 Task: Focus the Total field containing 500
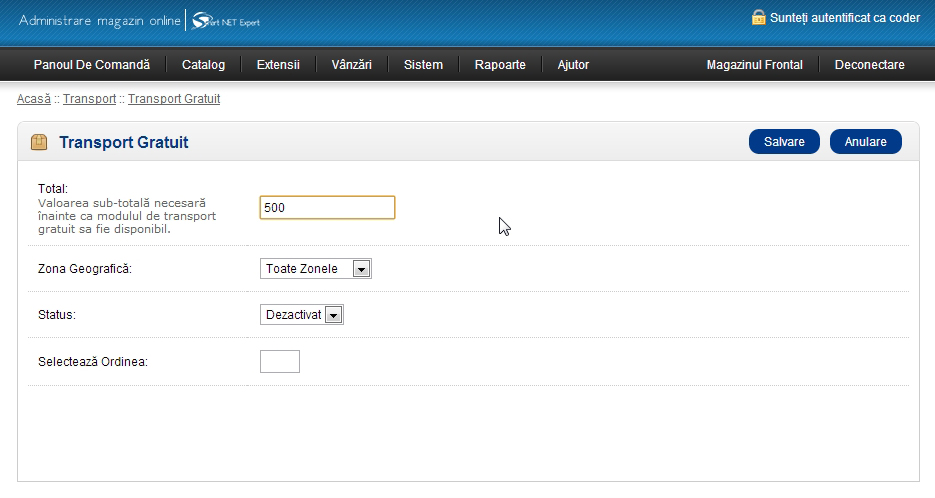tap(327, 207)
